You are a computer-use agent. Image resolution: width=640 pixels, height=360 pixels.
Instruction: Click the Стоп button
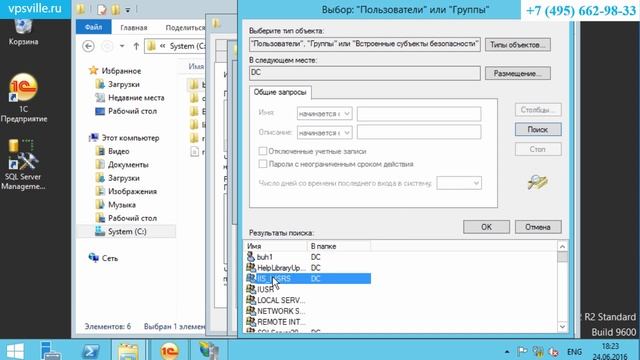[x=538, y=149]
